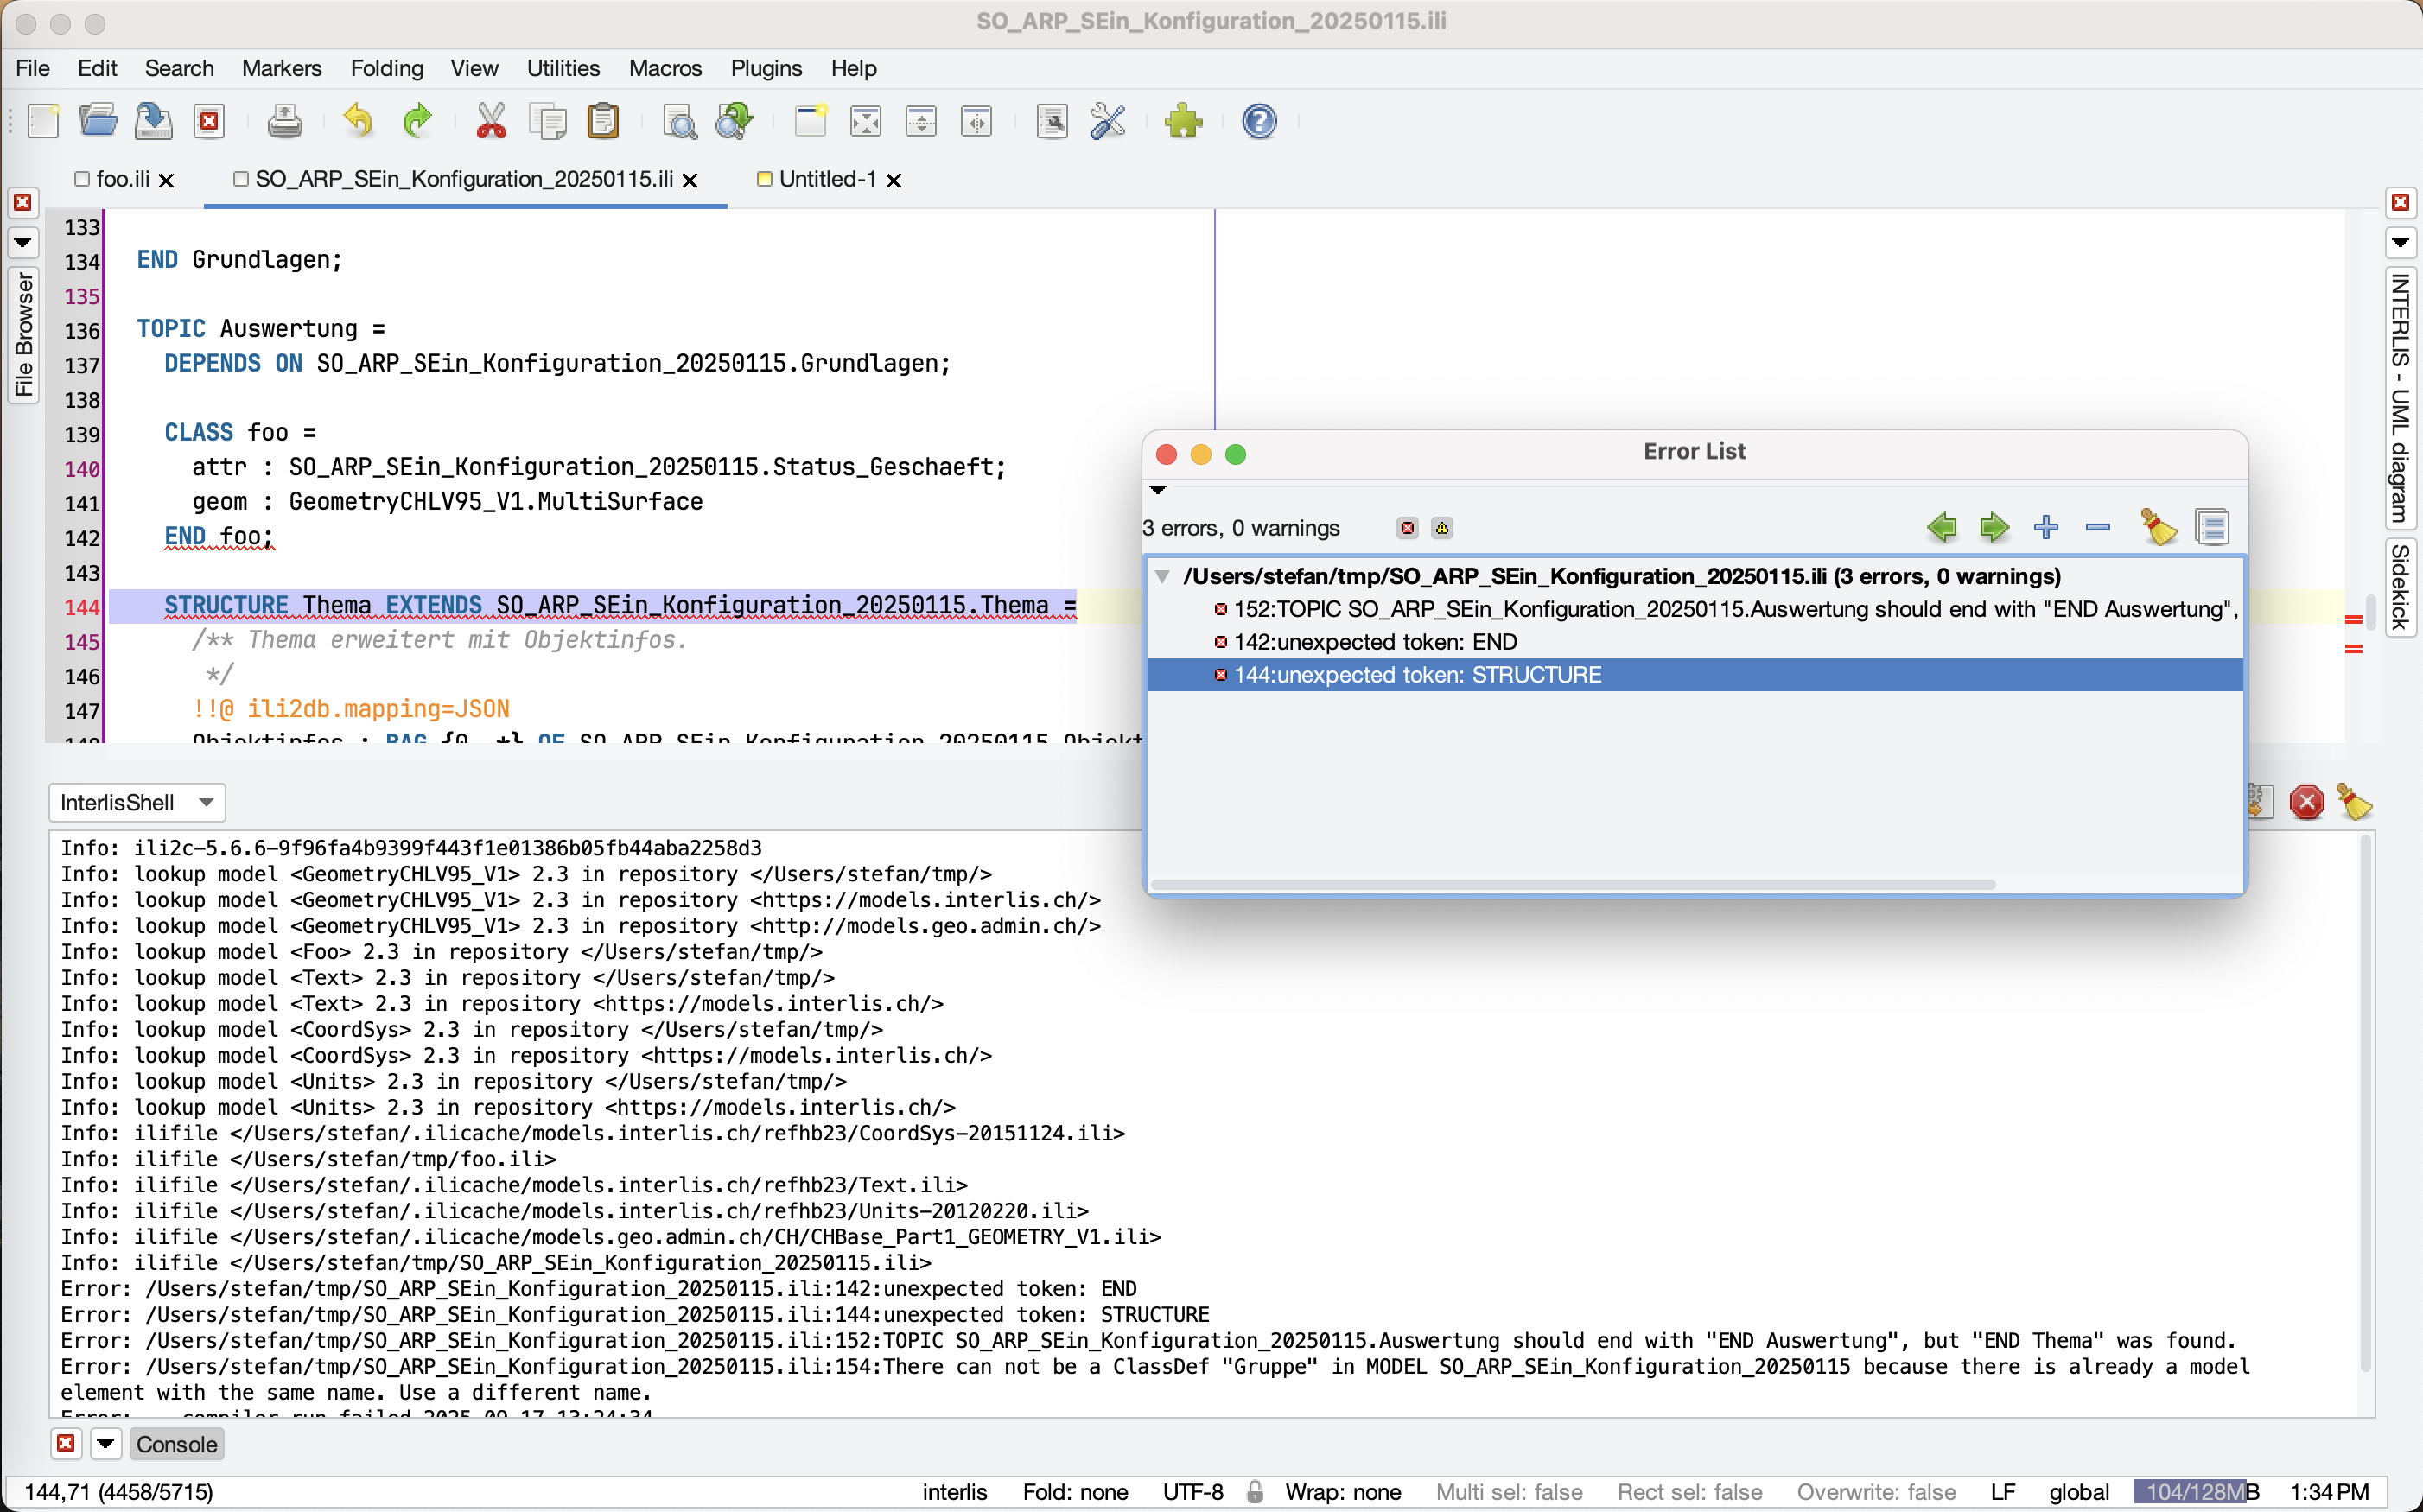Open the InterlisShell shell dropdown
This screenshot has height=1512, width=2423.
tap(137, 802)
